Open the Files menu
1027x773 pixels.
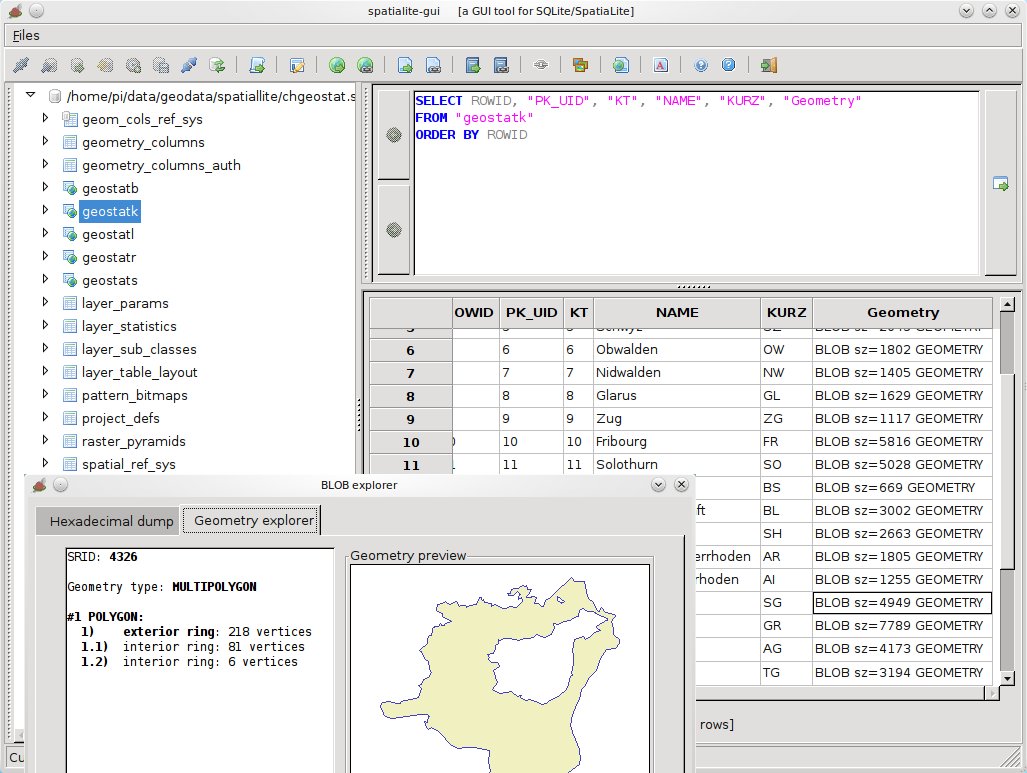click(27, 35)
